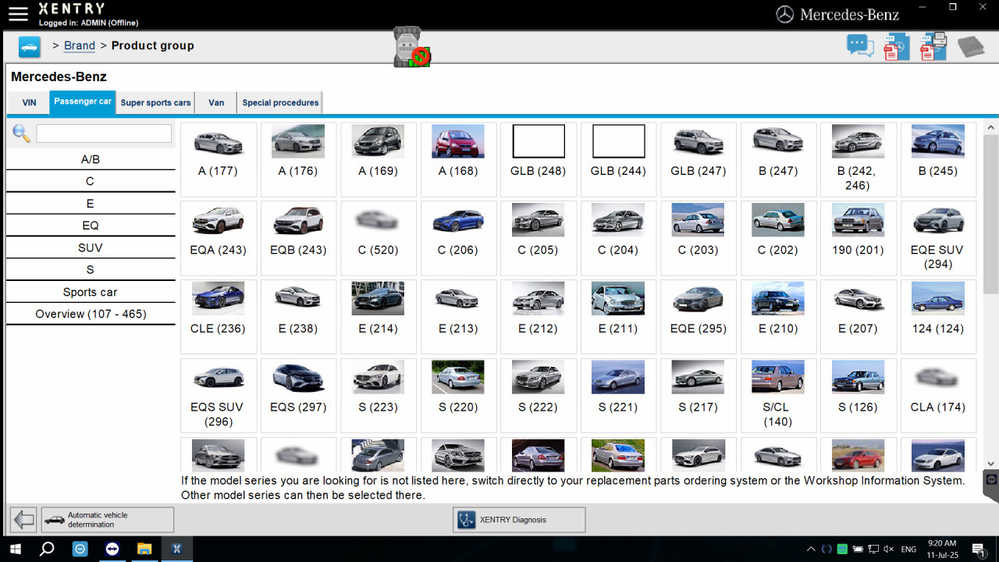The image size is (999, 562).
Task: Click the magnifier search icon
Action: coord(21,133)
